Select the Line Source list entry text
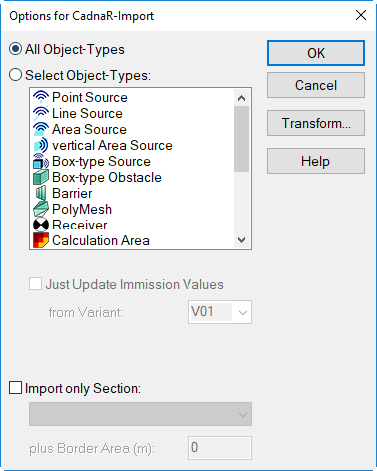 click(87, 113)
